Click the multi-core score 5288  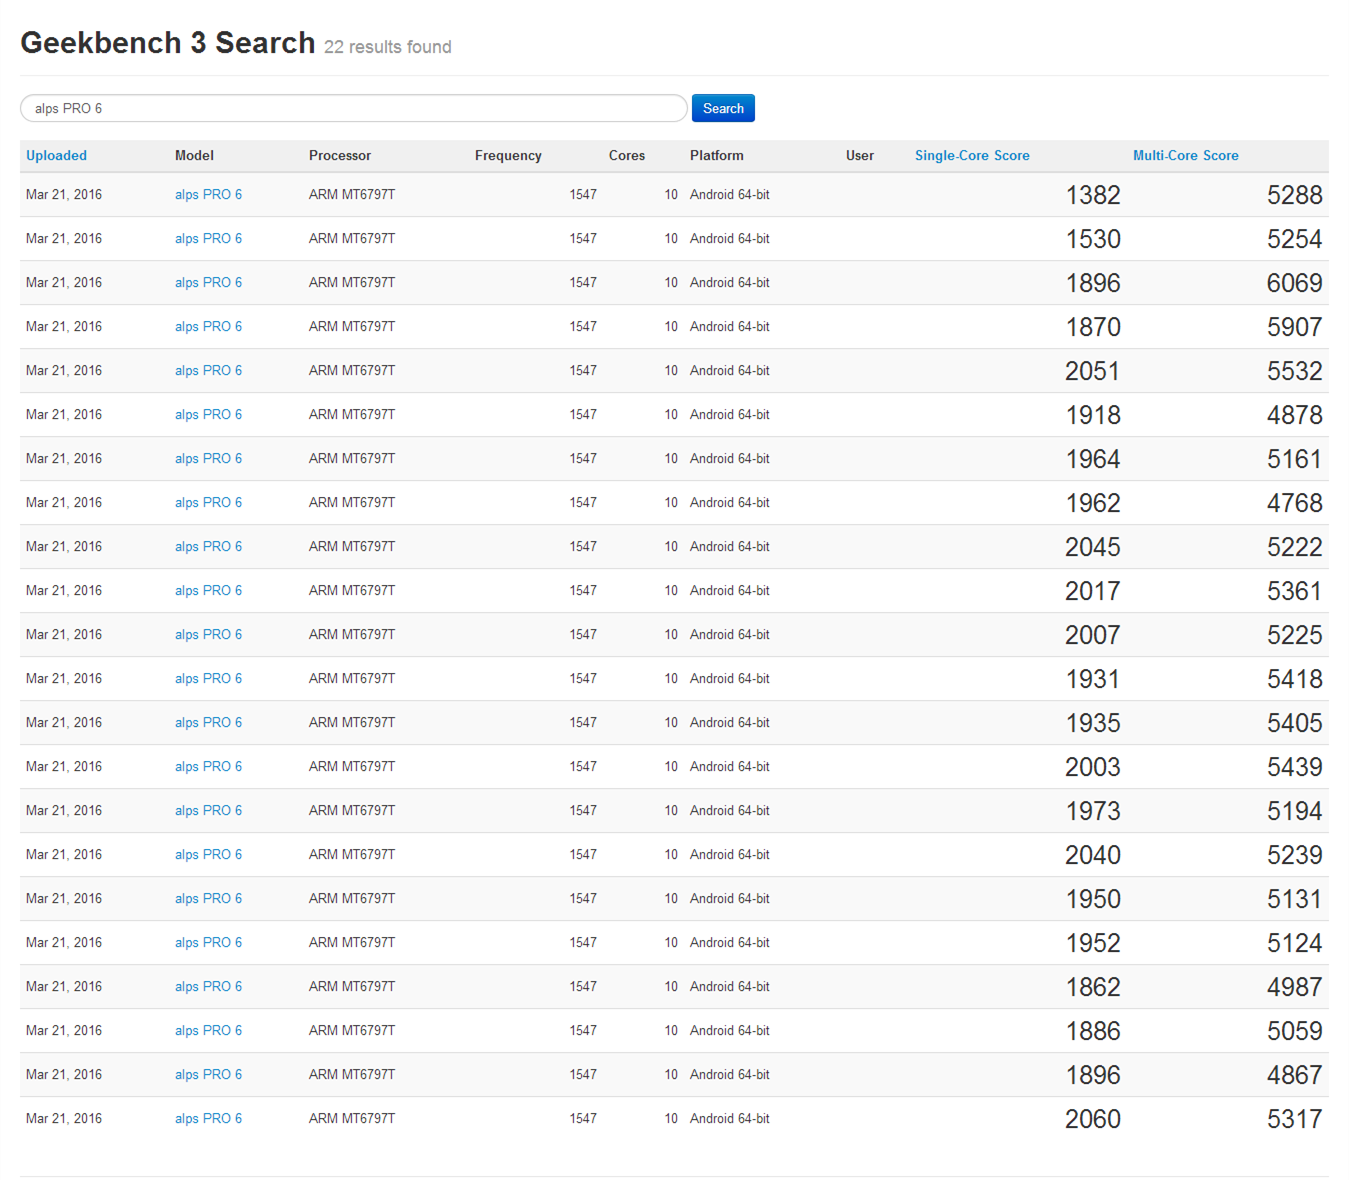(1294, 195)
